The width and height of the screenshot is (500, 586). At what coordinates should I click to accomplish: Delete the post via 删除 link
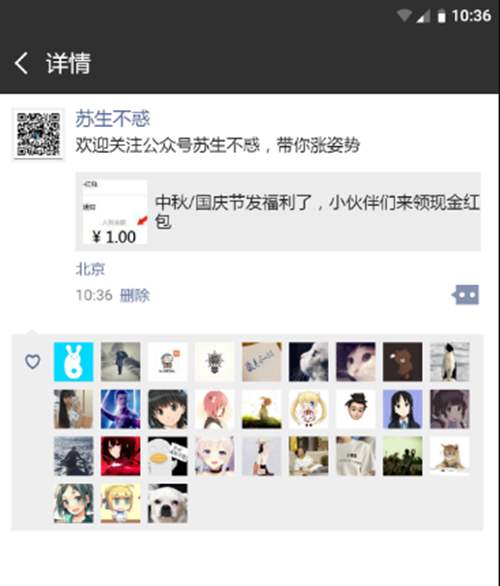click(x=135, y=295)
